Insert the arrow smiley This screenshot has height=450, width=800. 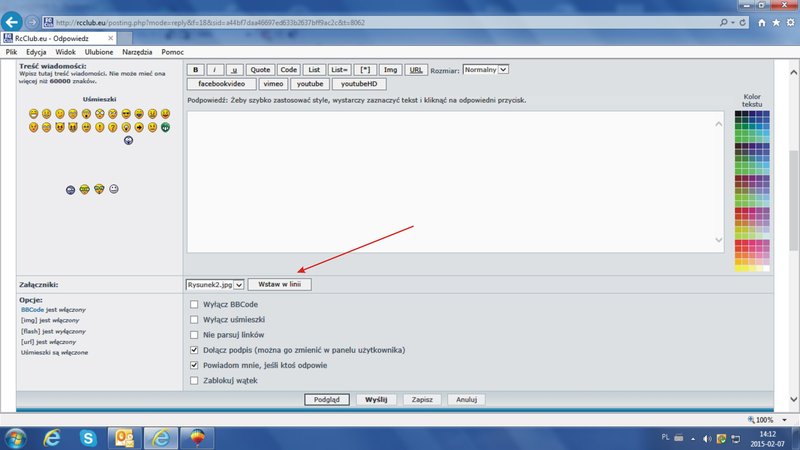[139, 127]
